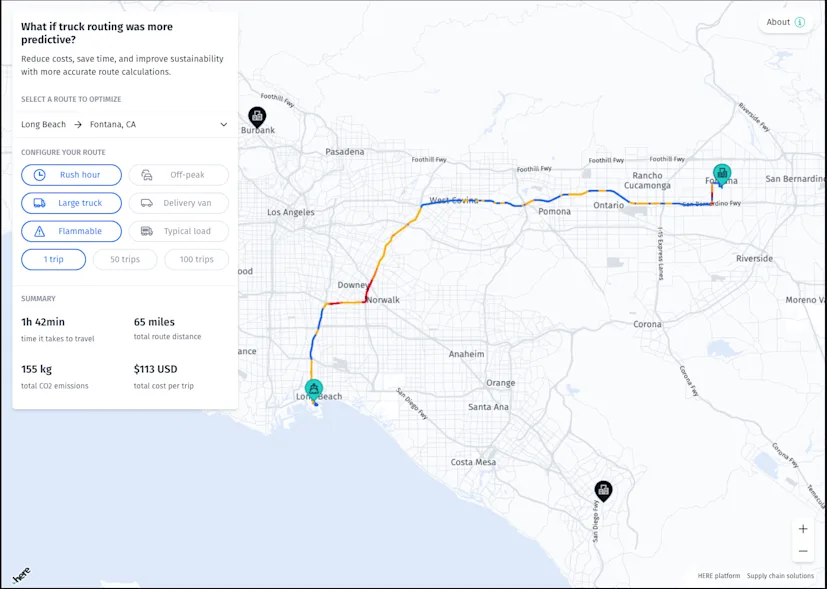827x589 pixels.
Task: Zoom out with the minus button
Action: [803, 551]
